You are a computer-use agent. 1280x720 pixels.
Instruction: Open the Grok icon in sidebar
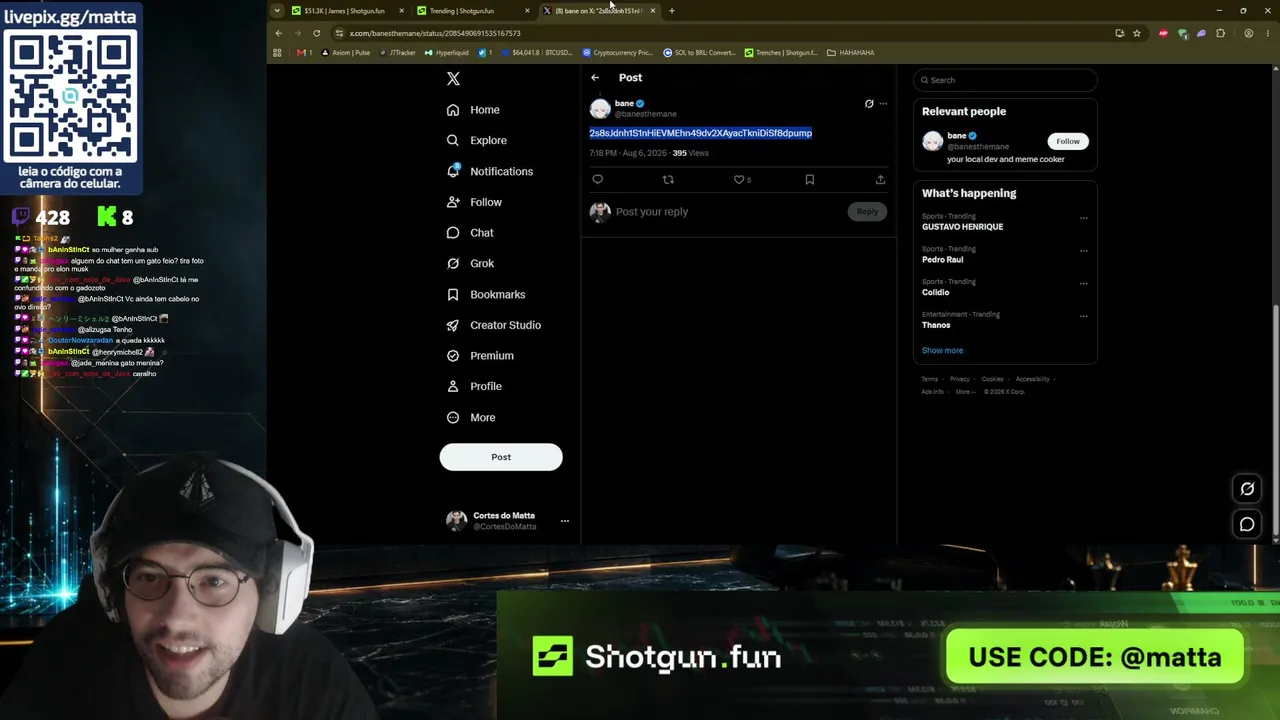(453, 264)
